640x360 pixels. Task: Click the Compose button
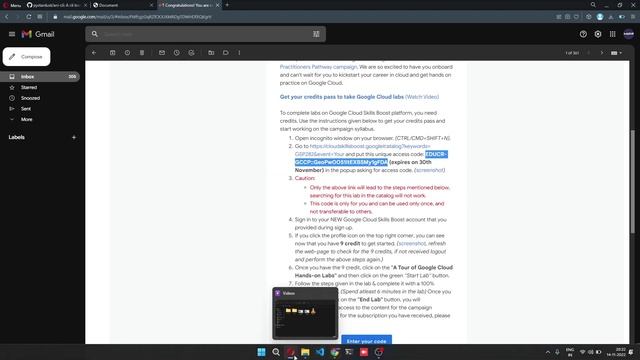pos(27,57)
